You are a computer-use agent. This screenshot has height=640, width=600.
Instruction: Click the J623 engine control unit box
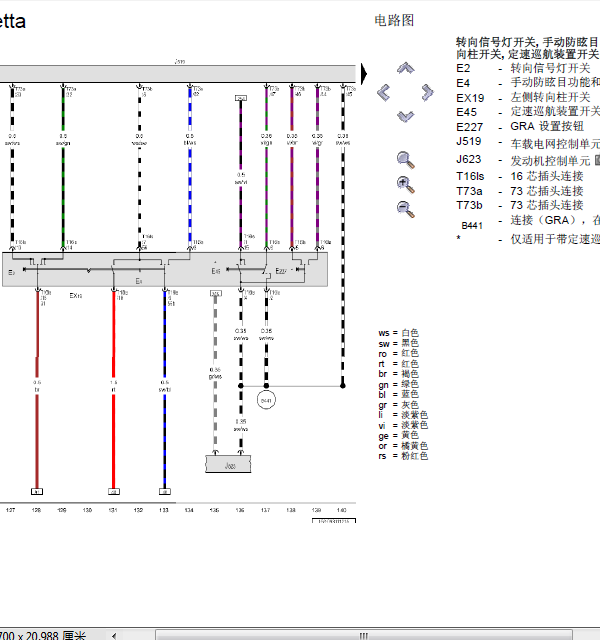228,464
